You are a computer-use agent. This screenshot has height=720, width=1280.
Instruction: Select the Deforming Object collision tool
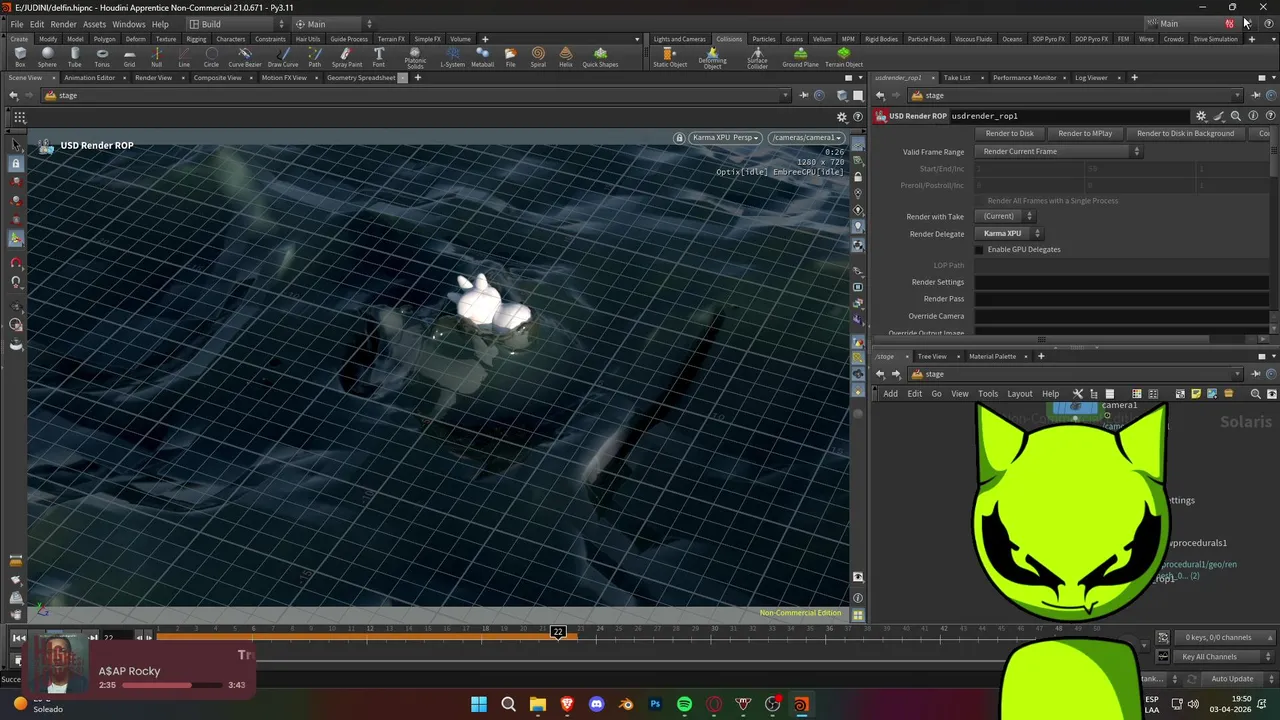coord(713,59)
